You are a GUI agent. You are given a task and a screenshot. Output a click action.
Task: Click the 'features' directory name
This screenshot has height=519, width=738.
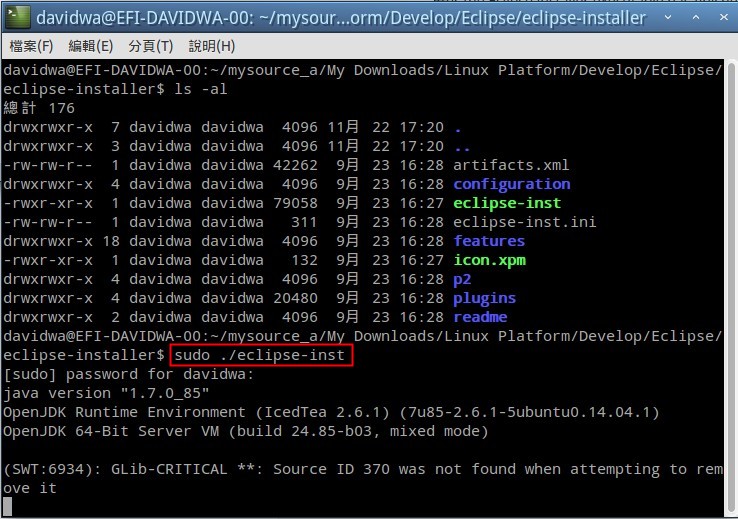click(x=489, y=241)
